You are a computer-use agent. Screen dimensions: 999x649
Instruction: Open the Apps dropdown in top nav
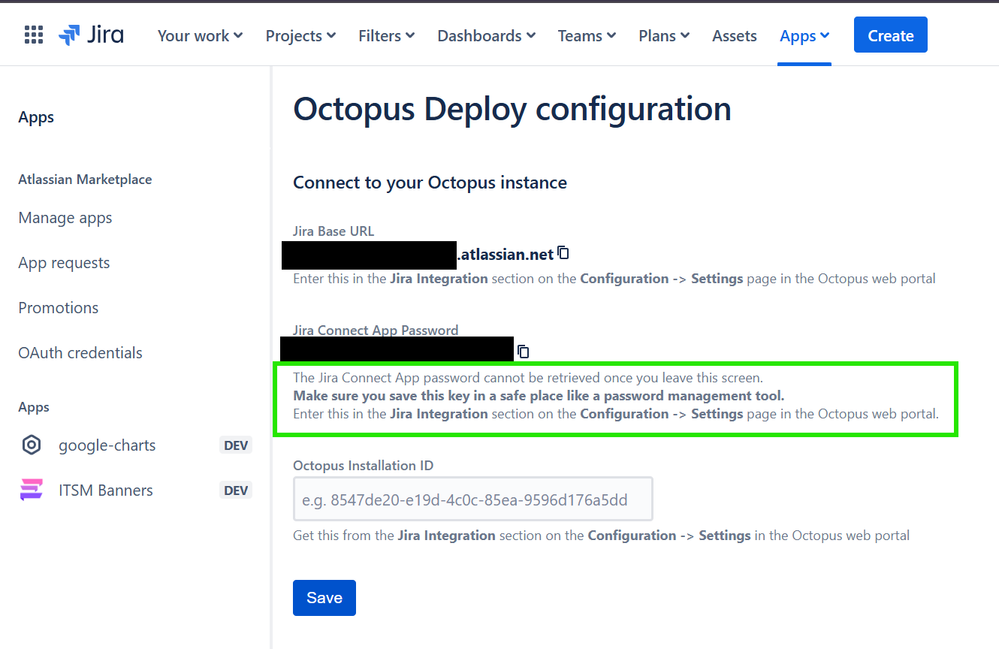coord(804,36)
